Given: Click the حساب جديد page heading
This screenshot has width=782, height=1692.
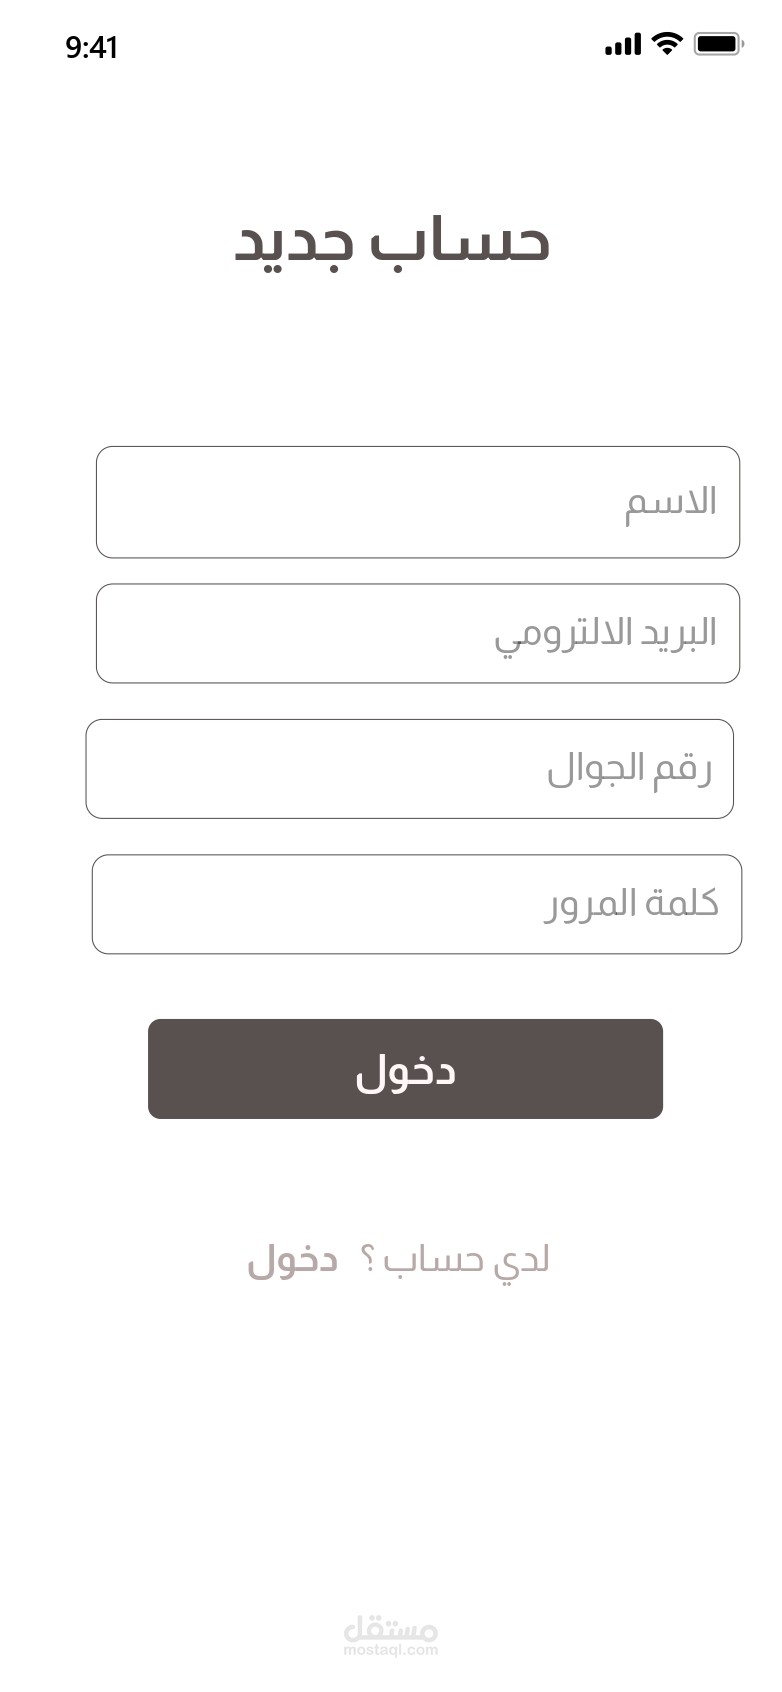Looking at the screenshot, I should point(392,243).
